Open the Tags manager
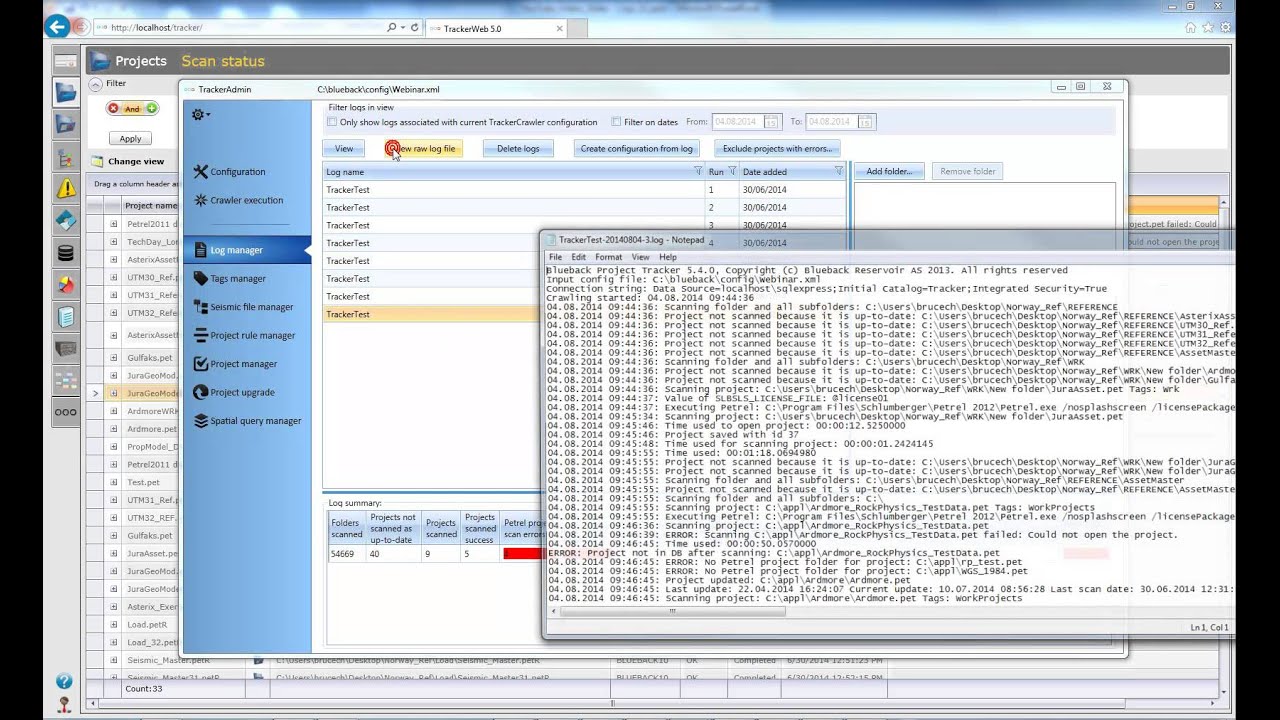 [x=230, y=278]
